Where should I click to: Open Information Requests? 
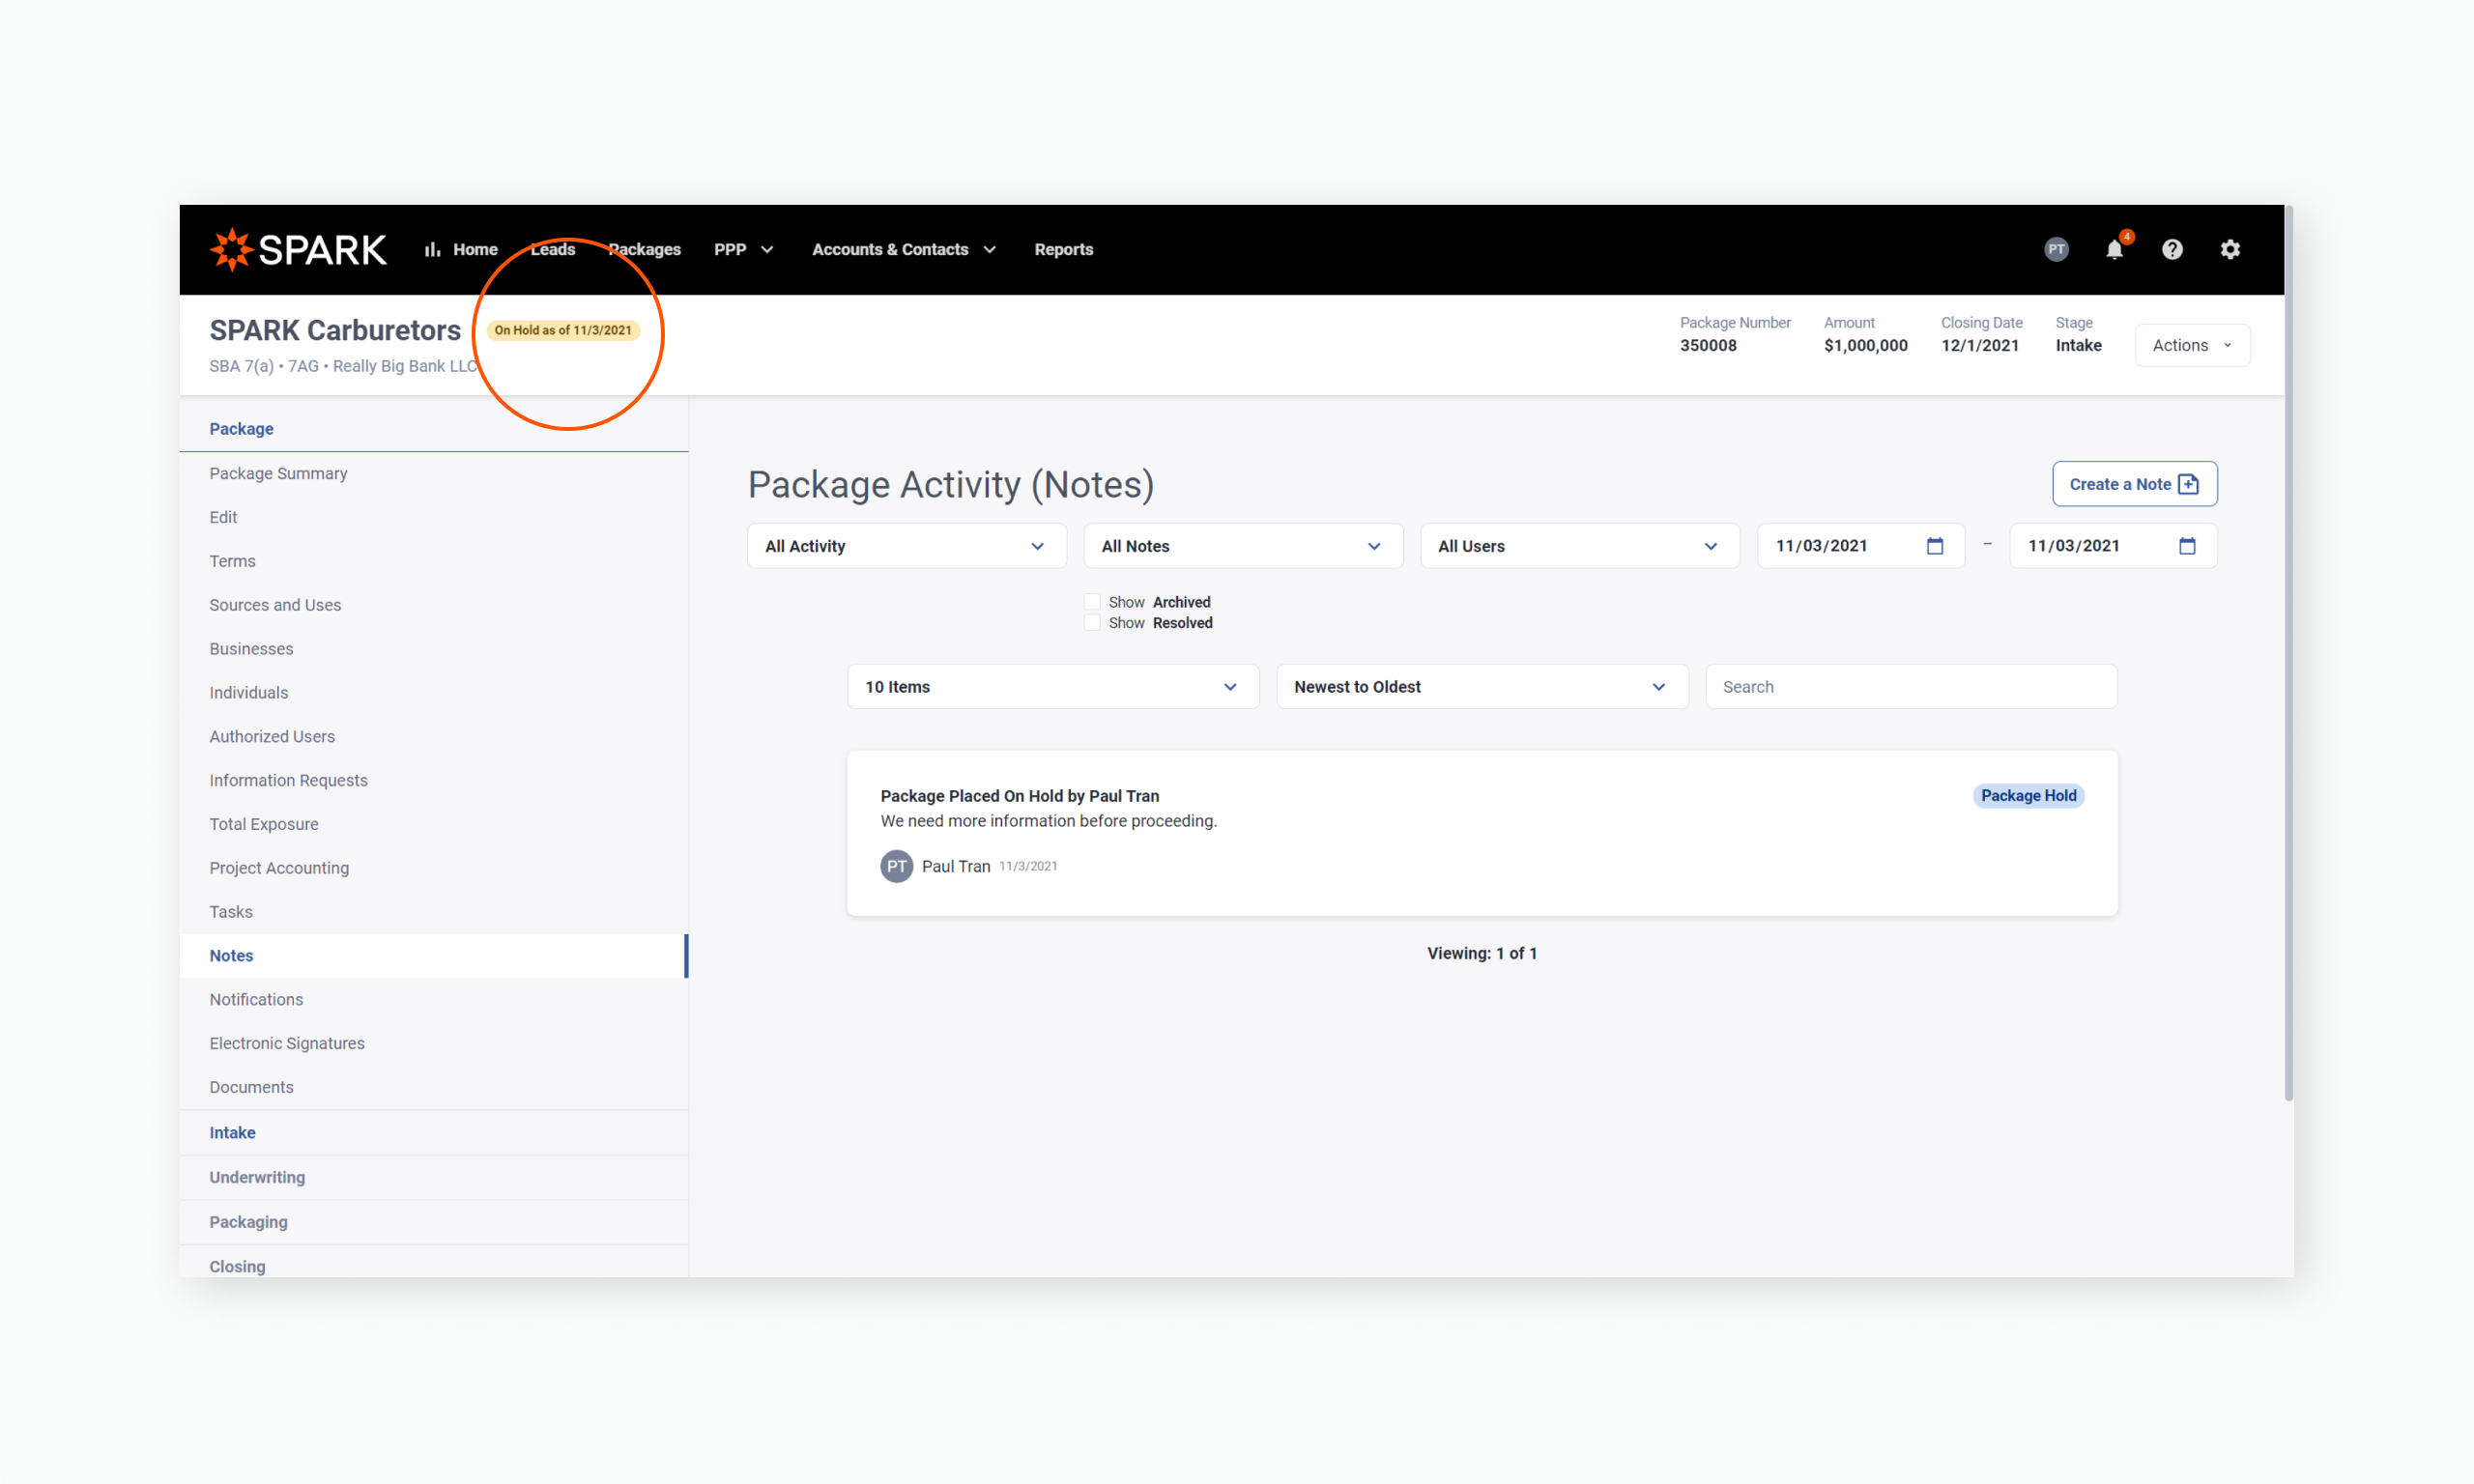tap(433, 781)
